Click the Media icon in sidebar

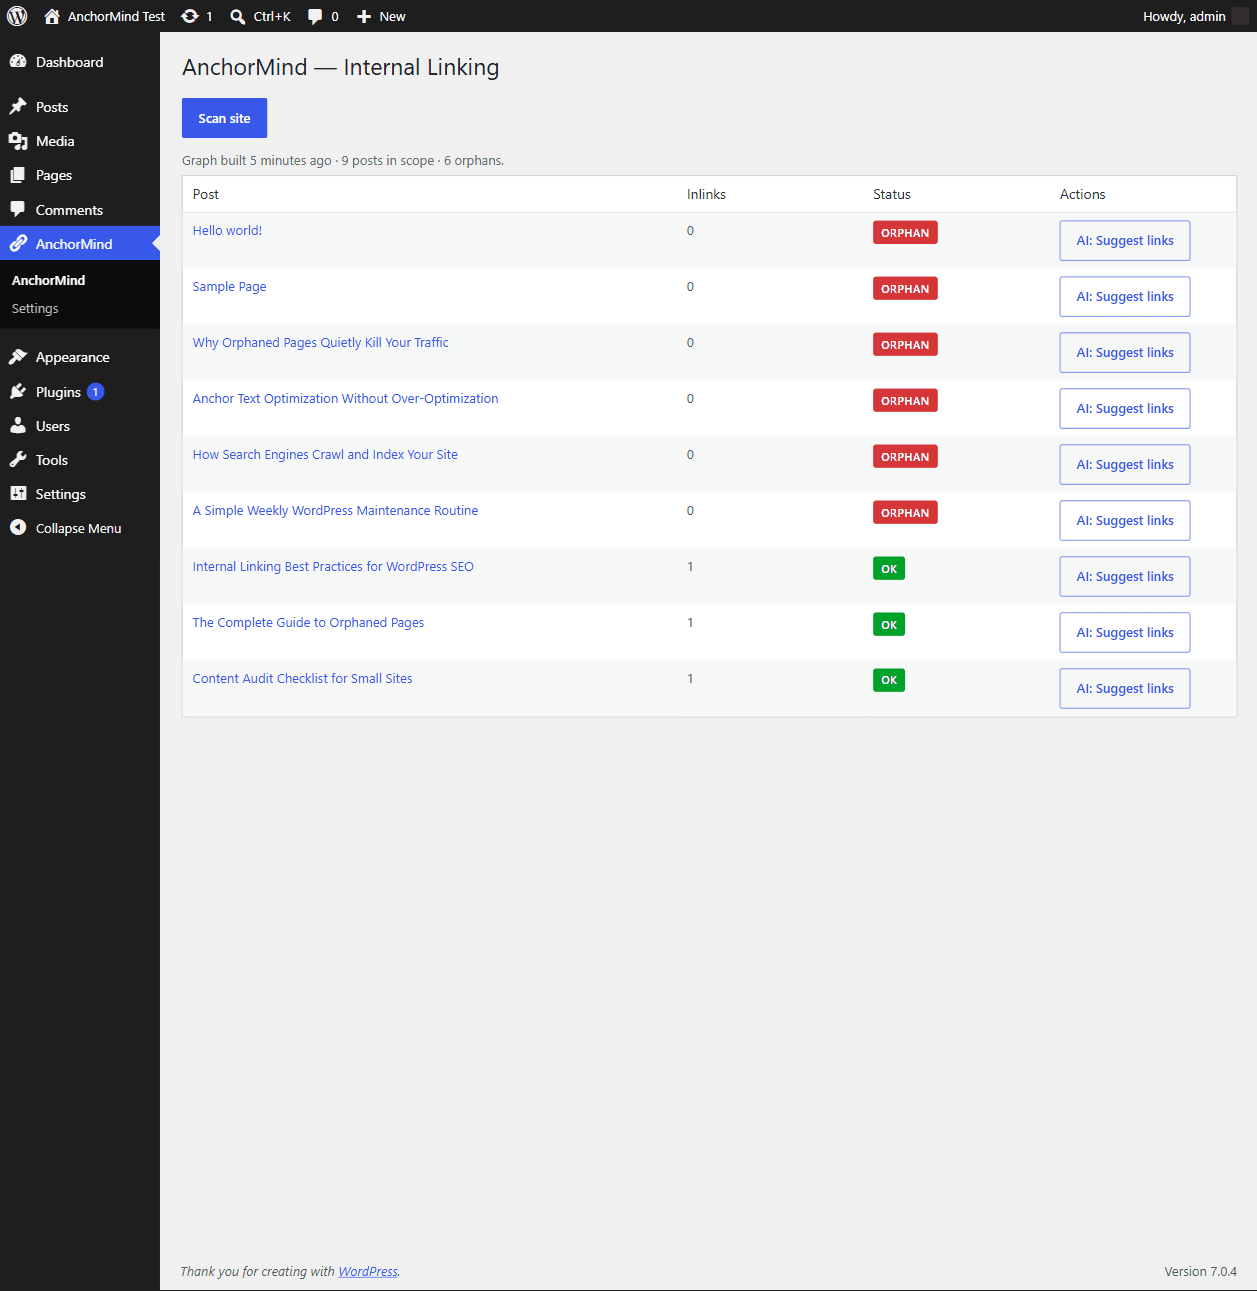18,141
